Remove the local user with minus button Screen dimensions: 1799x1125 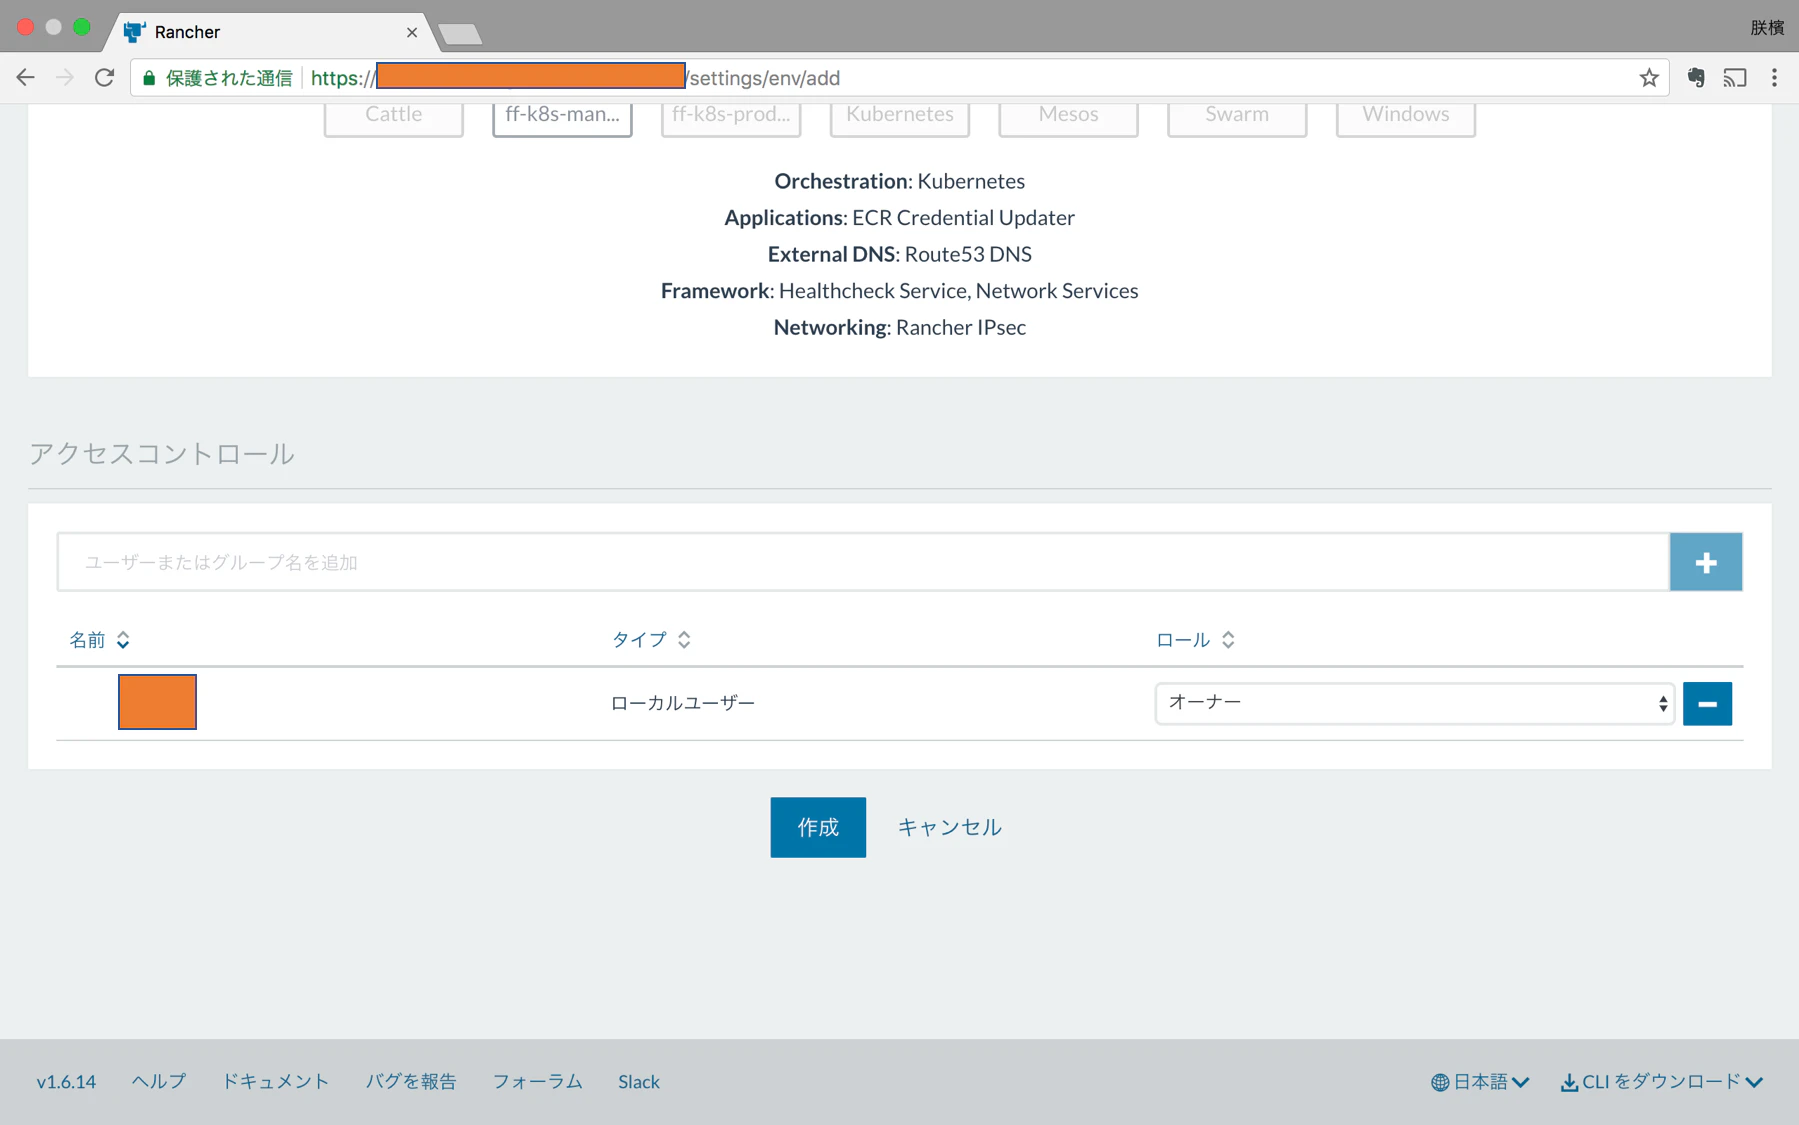pos(1707,704)
